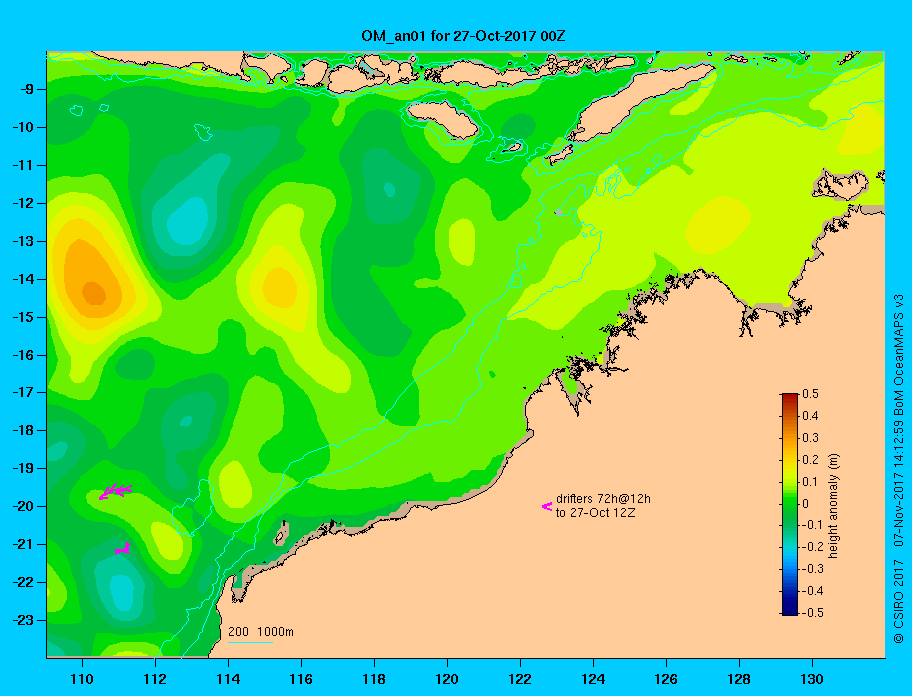Click the colorbar value -0.4
Screen dimensions: 912x696
812,591
